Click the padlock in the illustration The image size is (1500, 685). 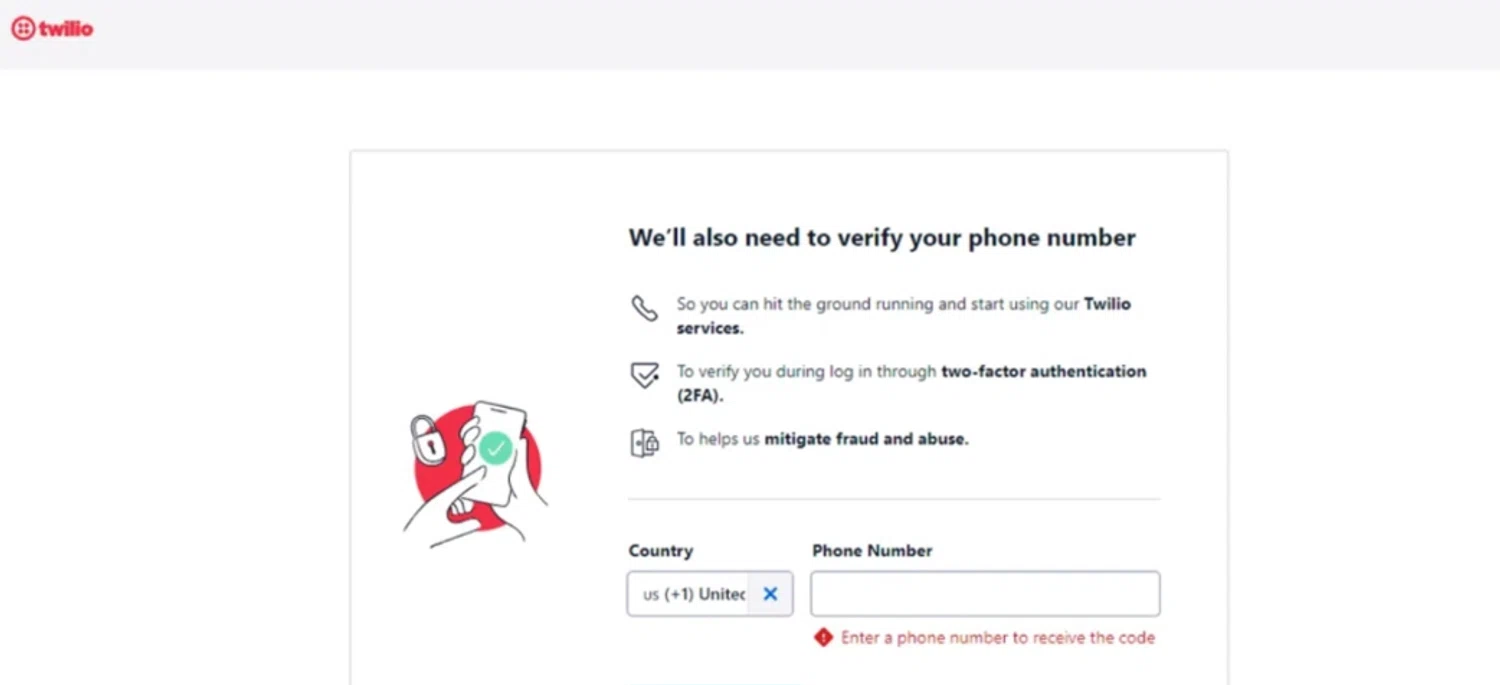click(x=427, y=440)
